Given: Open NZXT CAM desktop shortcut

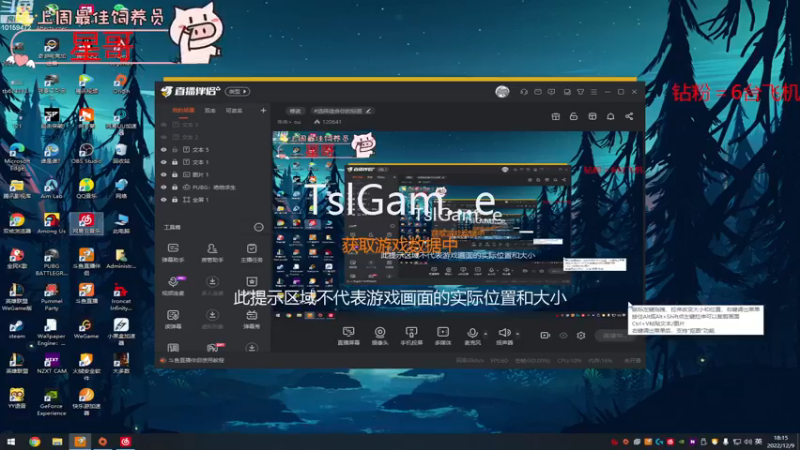Looking at the screenshot, I should tap(51, 364).
